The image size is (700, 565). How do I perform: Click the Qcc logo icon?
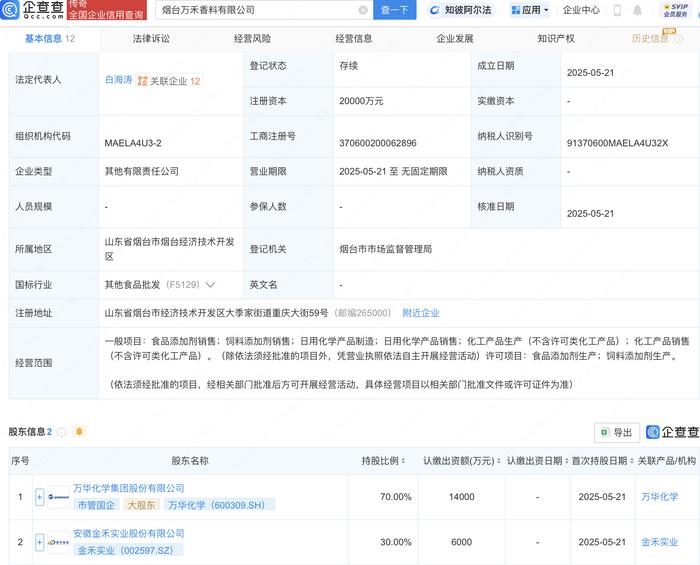tap(10, 9)
